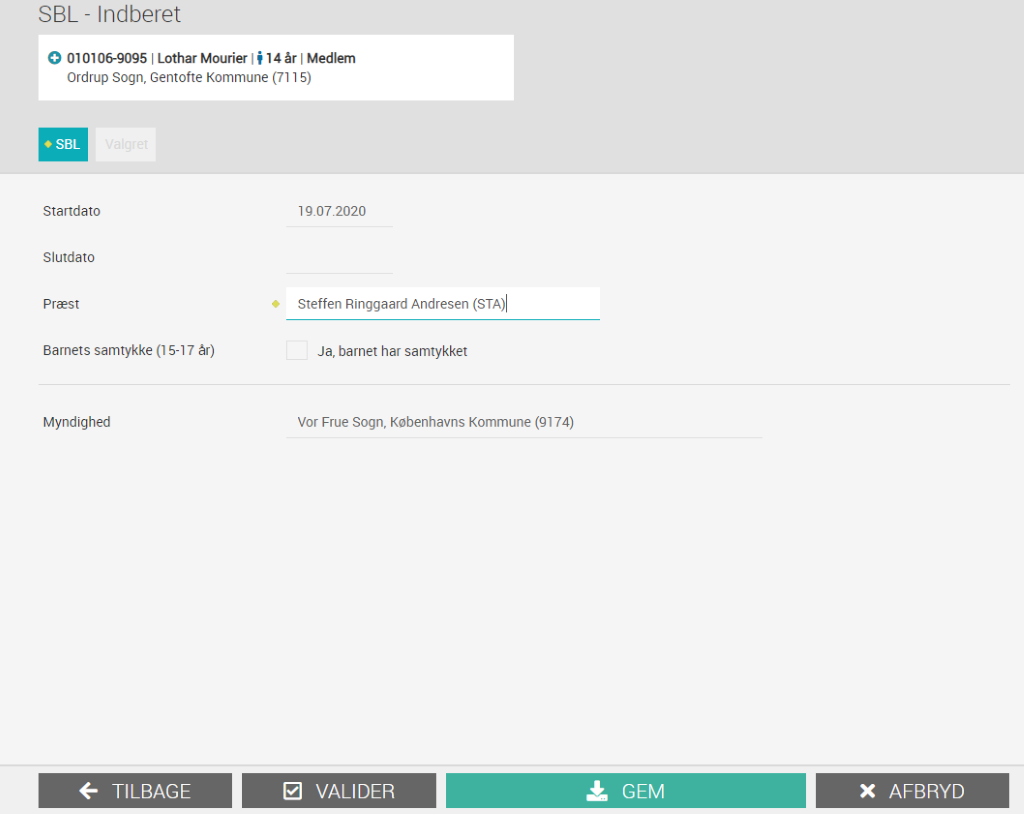Click 'Ordrup Sogn, Gentofte Kommune (7115)' text
The width and height of the screenshot is (1024, 814).
[x=189, y=78]
